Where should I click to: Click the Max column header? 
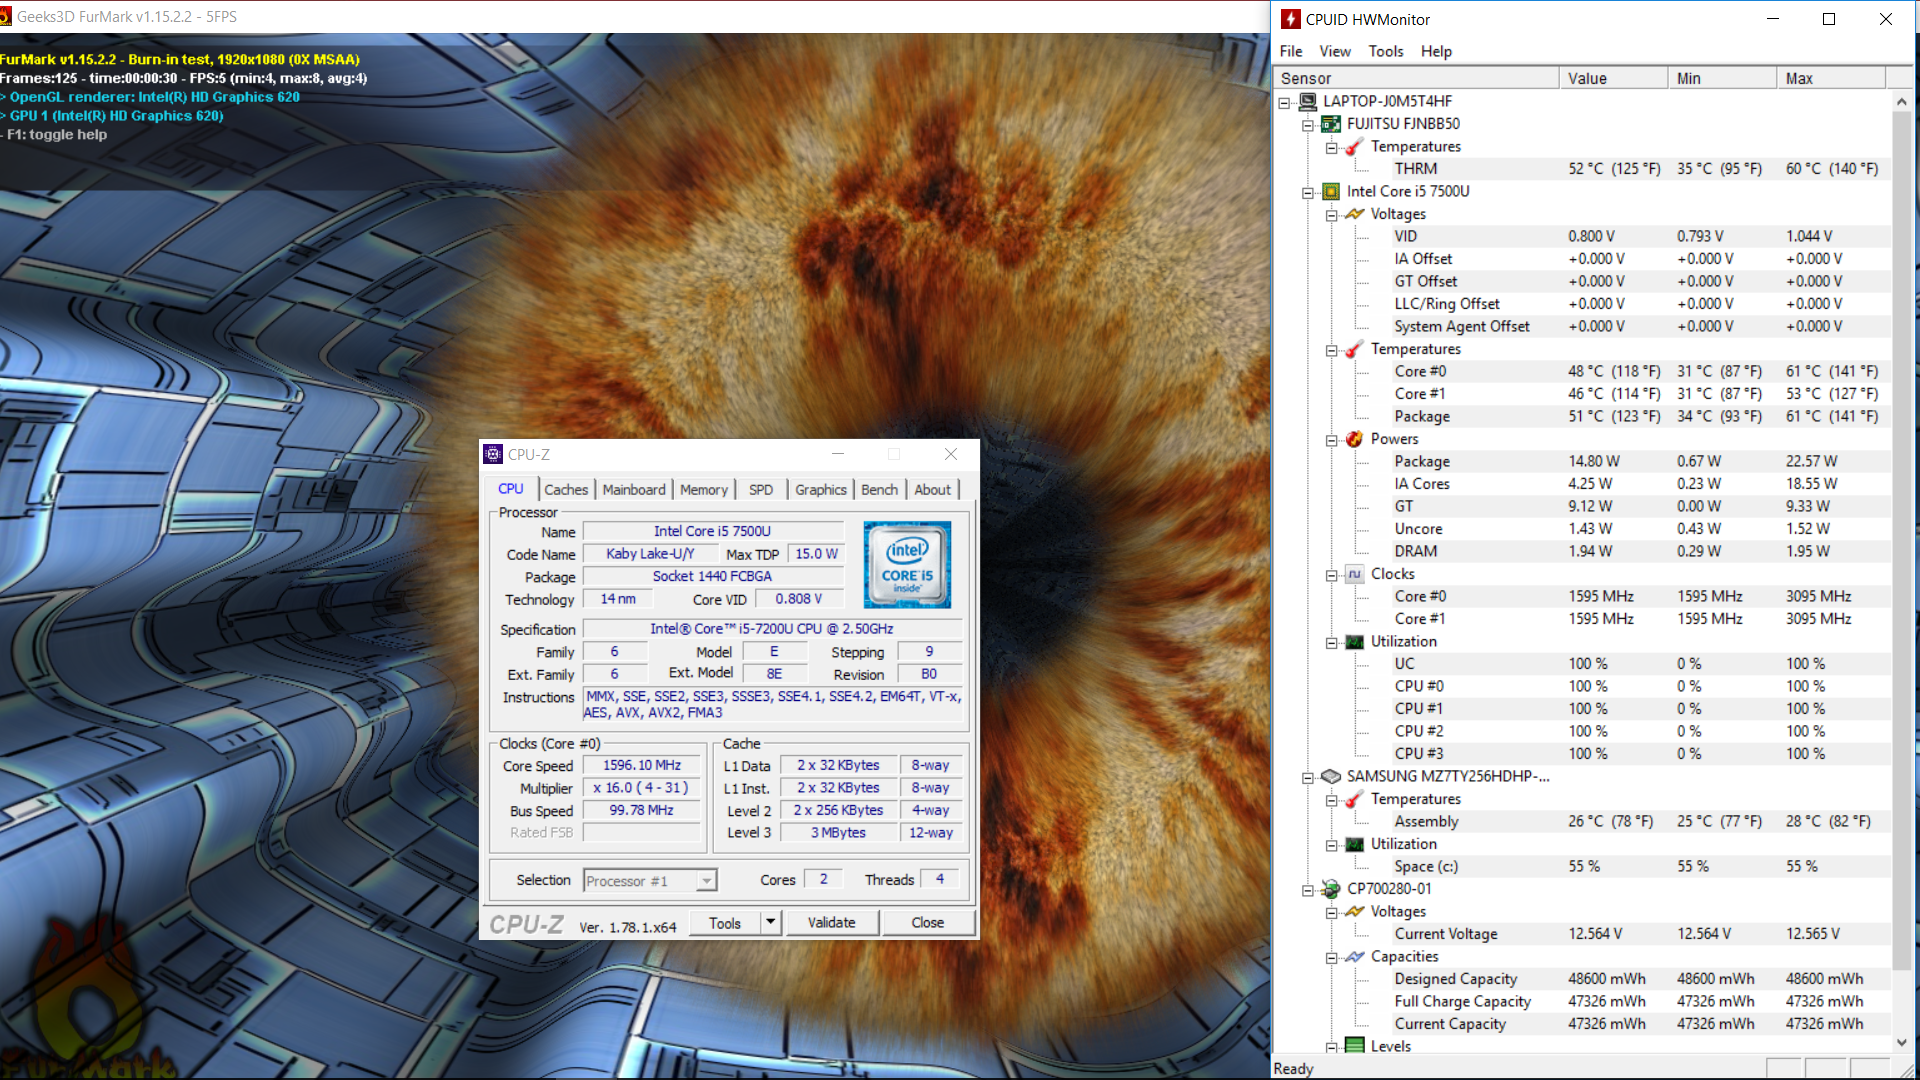tap(1831, 78)
